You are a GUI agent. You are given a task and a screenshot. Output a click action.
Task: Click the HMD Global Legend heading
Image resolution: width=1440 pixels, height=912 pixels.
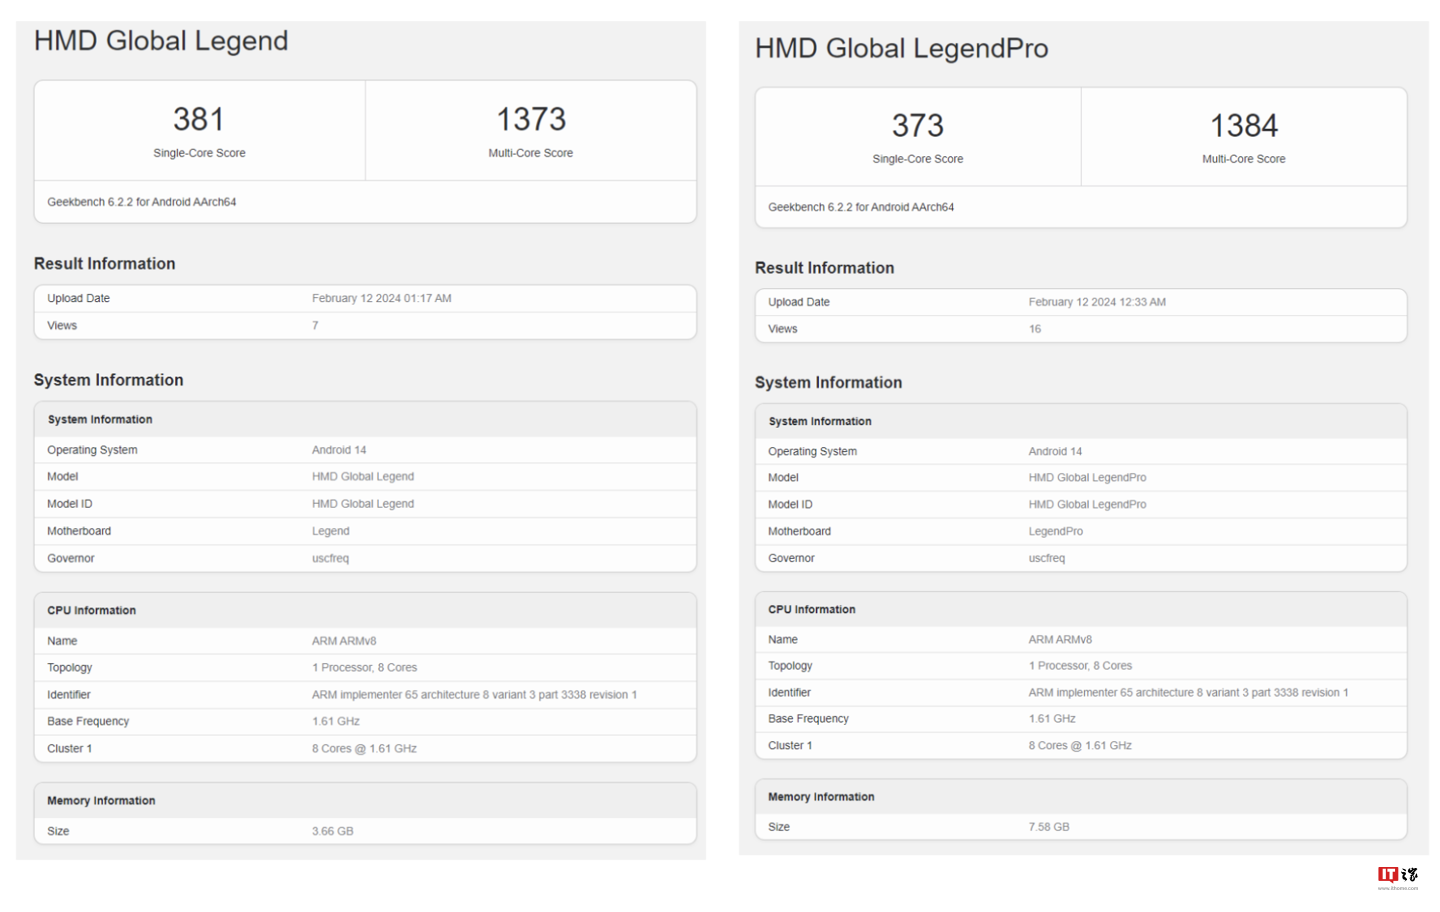(x=161, y=41)
